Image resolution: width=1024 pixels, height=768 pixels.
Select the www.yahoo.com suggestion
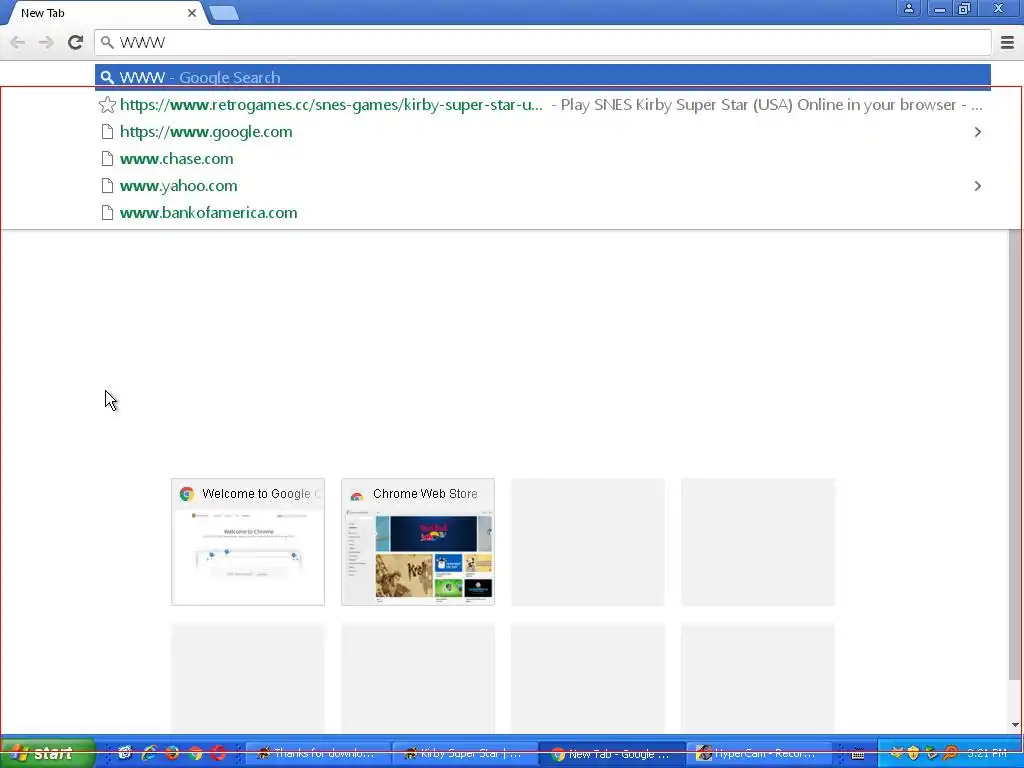[543, 185]
